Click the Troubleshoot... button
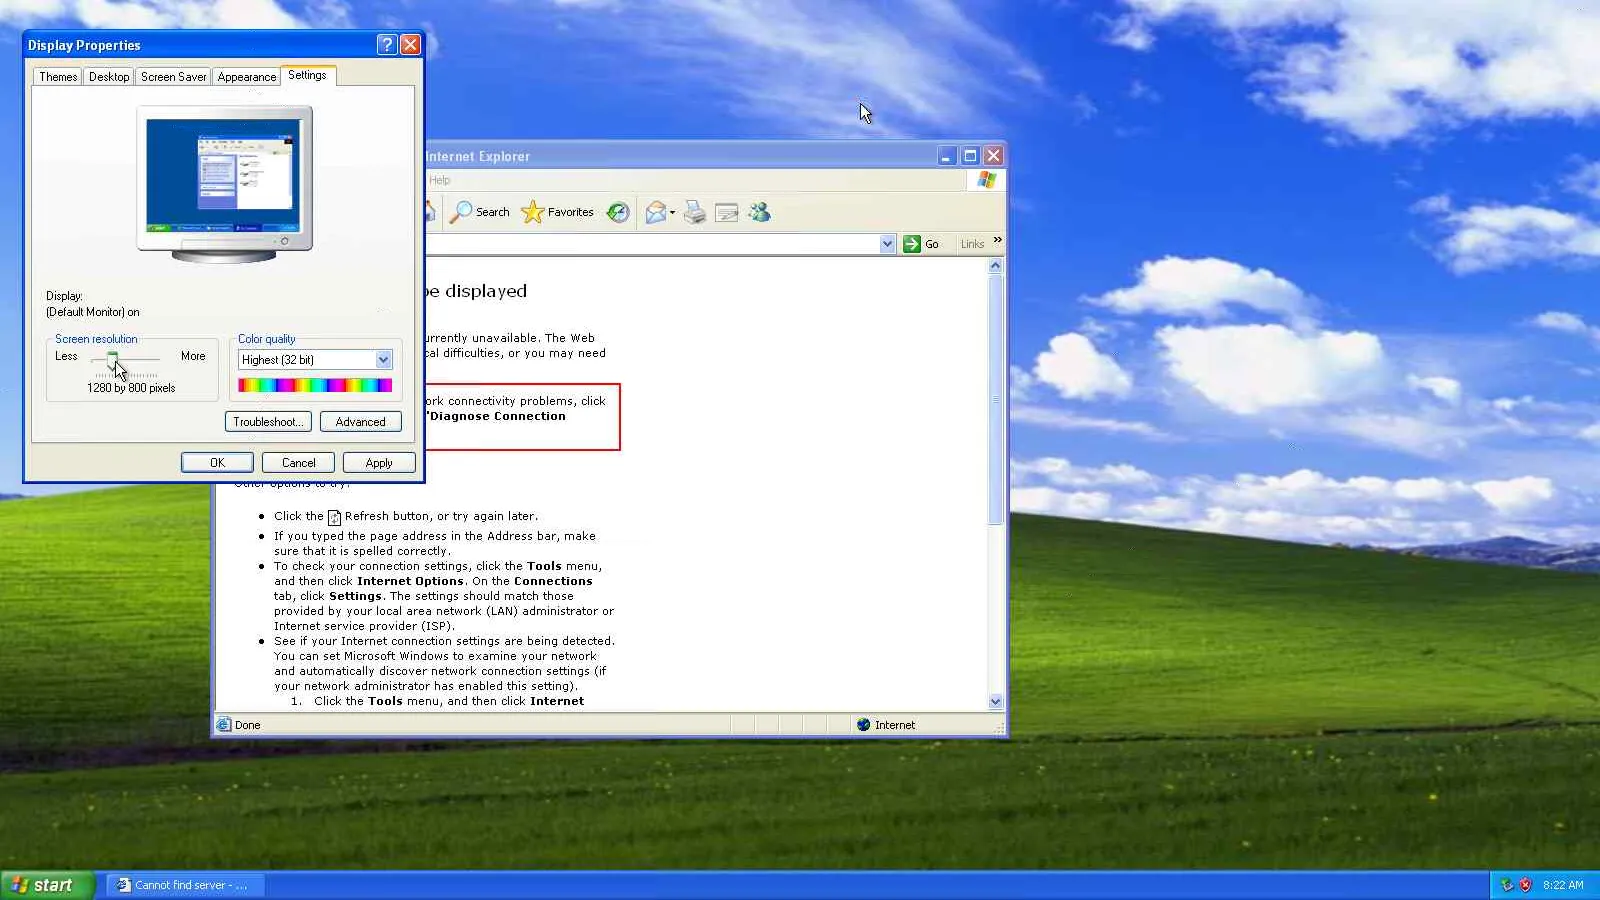Image resolution: width=1600 pixels, height=900 pixels. pos(268,422)
